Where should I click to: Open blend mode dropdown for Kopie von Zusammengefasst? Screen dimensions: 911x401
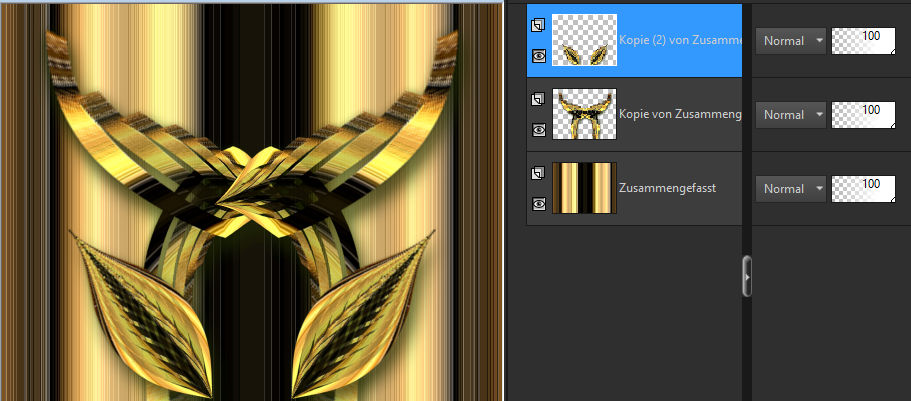point(790,115)
